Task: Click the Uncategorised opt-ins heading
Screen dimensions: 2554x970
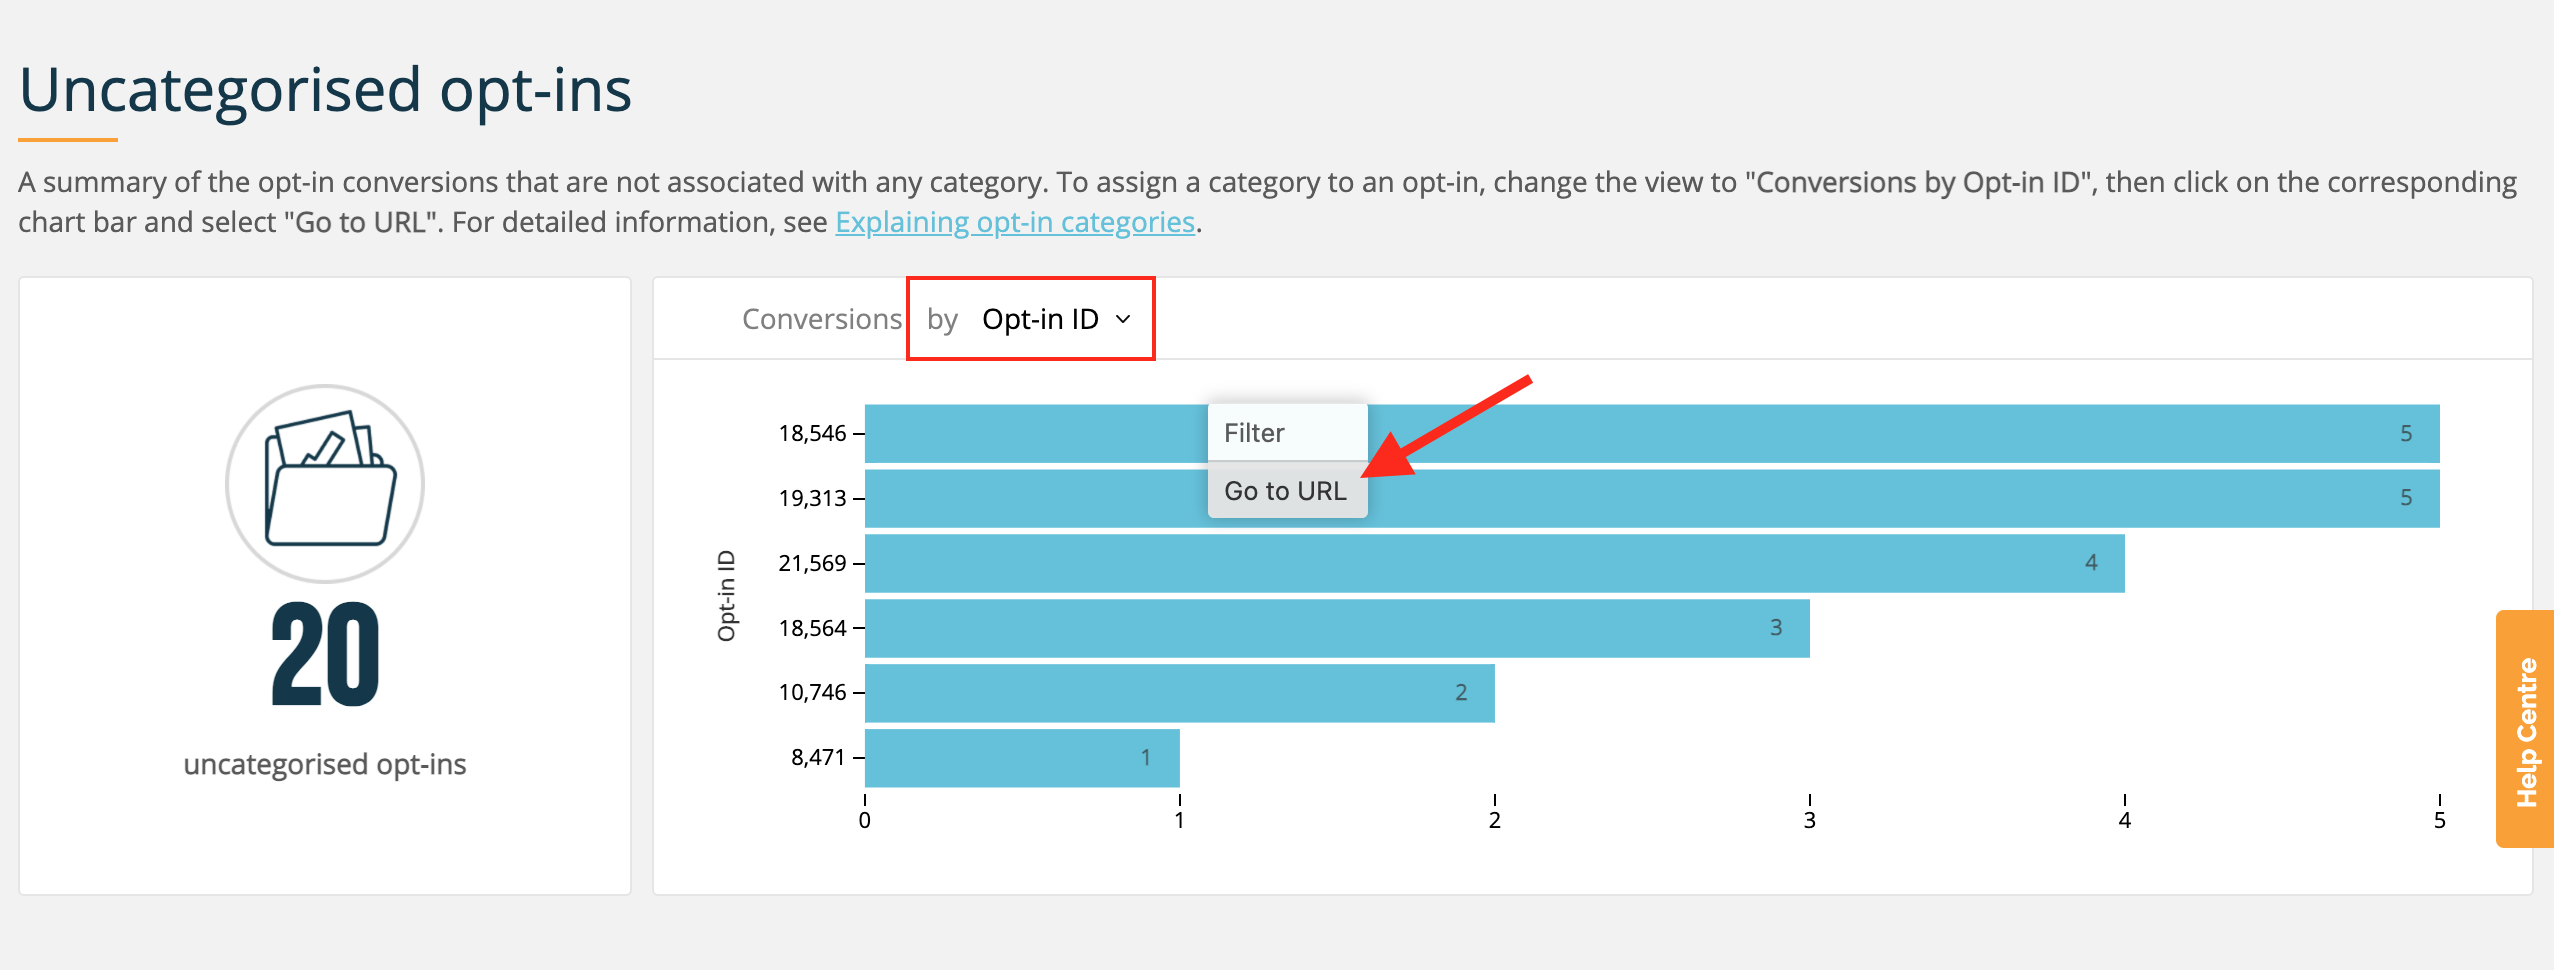Action: tap(325, 90)
